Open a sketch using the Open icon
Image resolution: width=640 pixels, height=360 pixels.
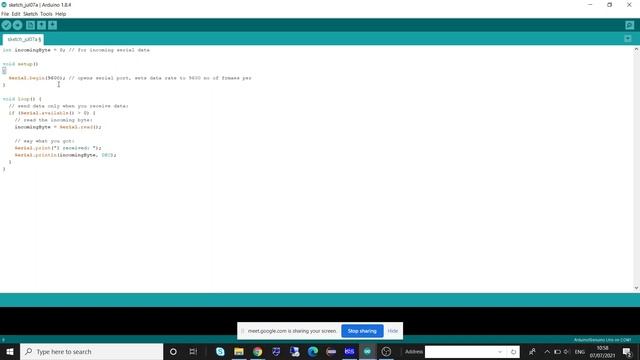tap(41, 25)
